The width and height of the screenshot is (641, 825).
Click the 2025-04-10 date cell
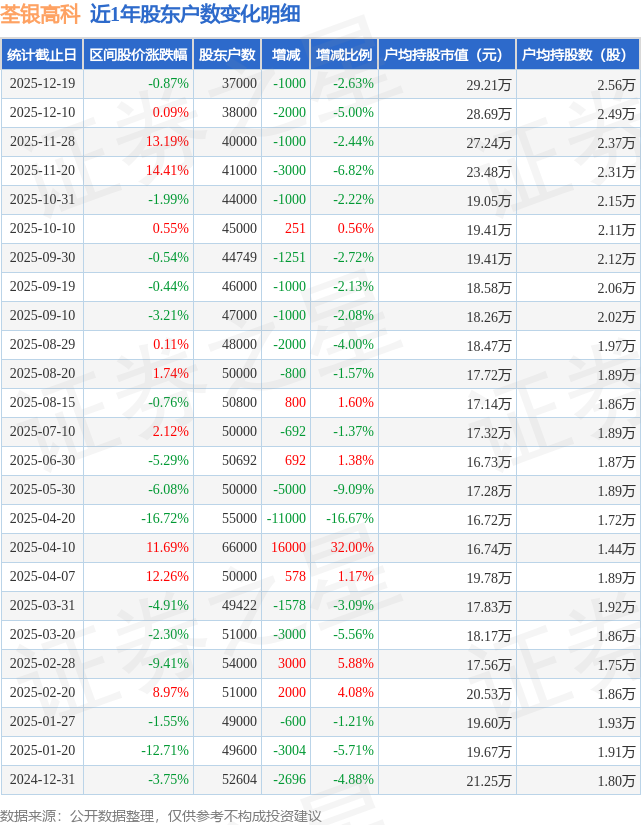click(x=41, y=548)
